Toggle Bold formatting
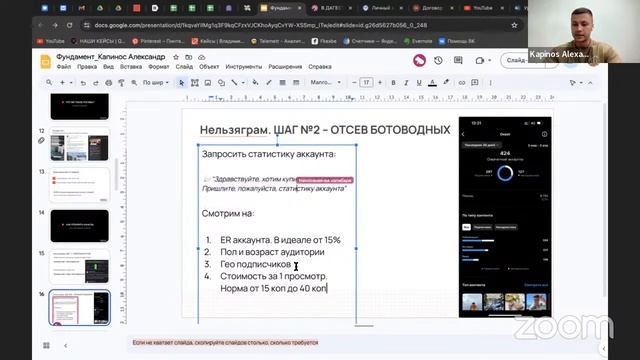Image resolution: width=640 pixels, height=360 pixels. 393,83
